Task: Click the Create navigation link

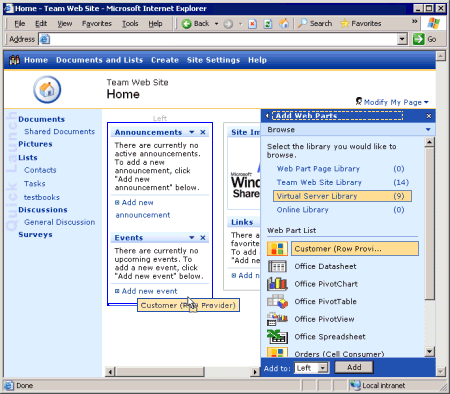Action: pyautogui.click(x=165, y=60)
